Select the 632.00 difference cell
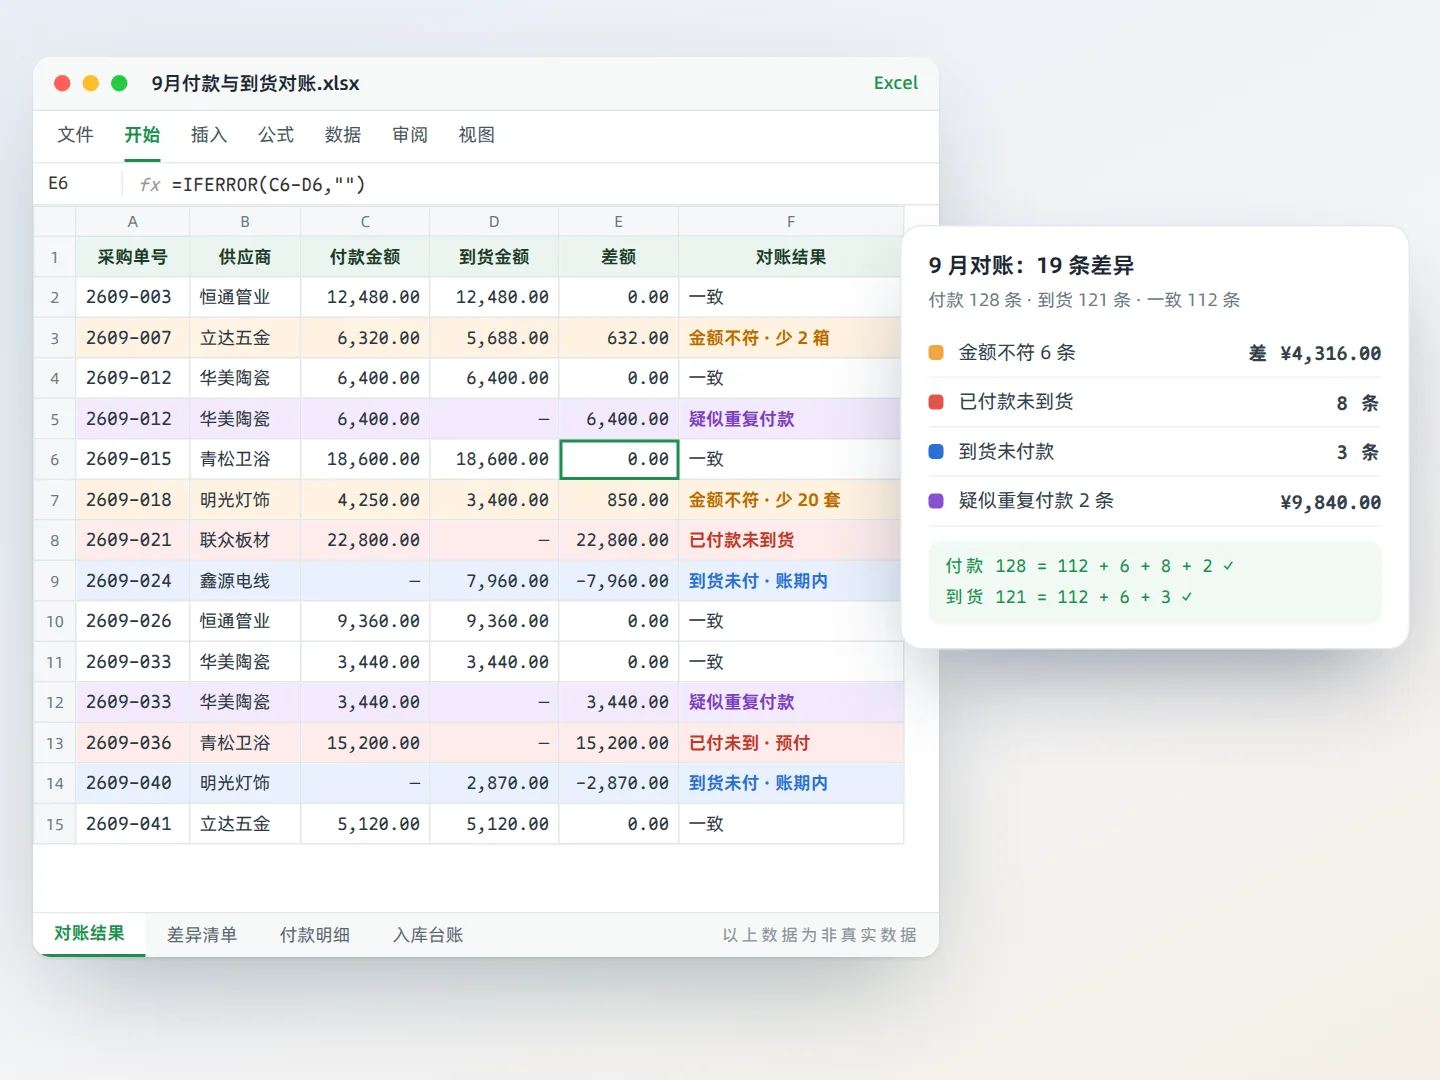 click(x=619, y=338)
